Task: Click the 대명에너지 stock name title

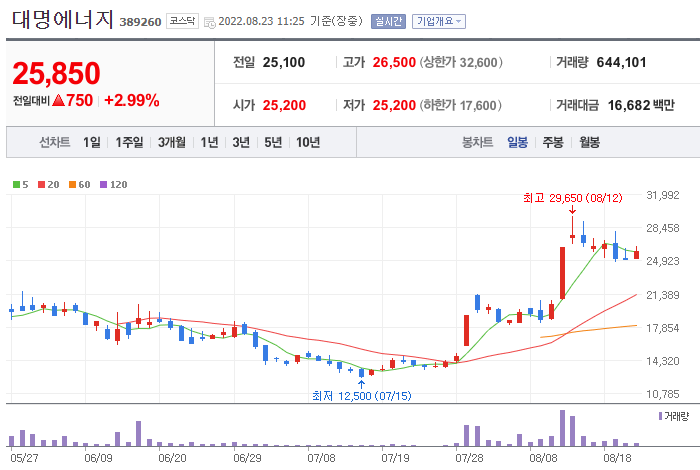Action: (62, 20)
